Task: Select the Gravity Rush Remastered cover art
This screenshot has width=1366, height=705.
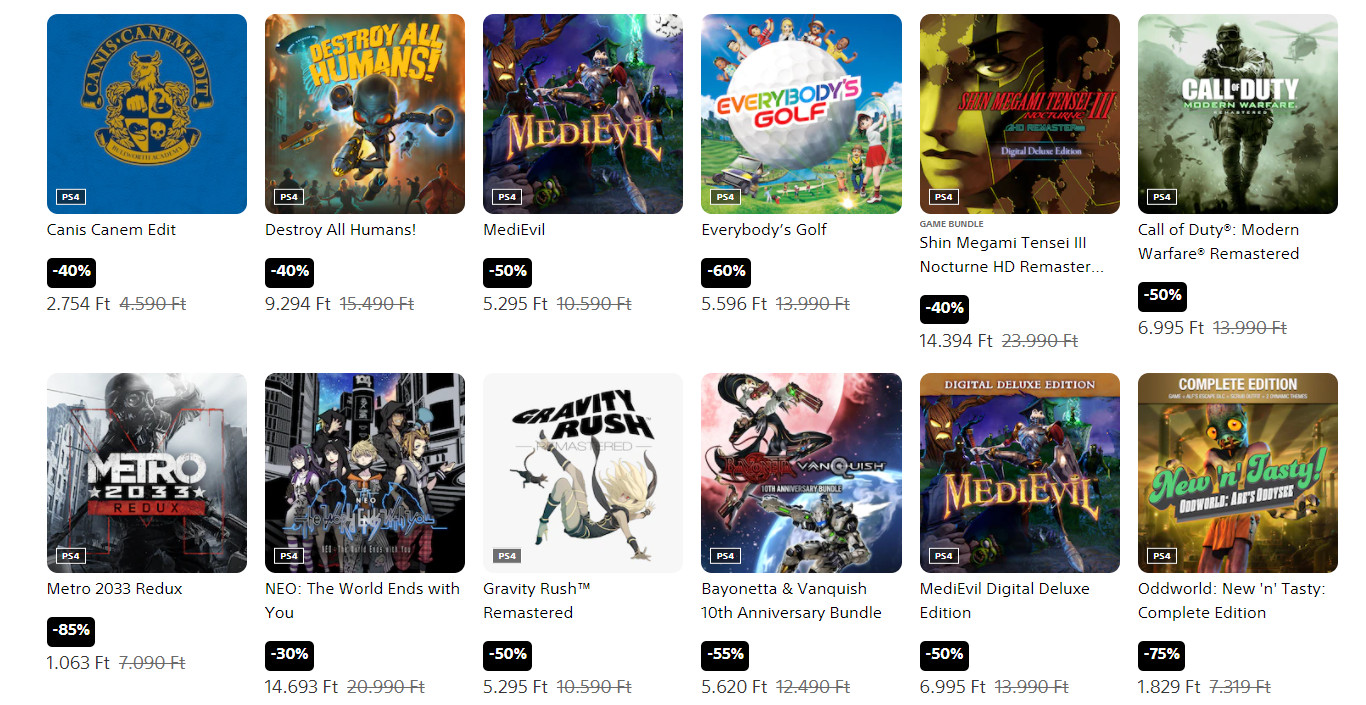Action: [x=583, y=473]
